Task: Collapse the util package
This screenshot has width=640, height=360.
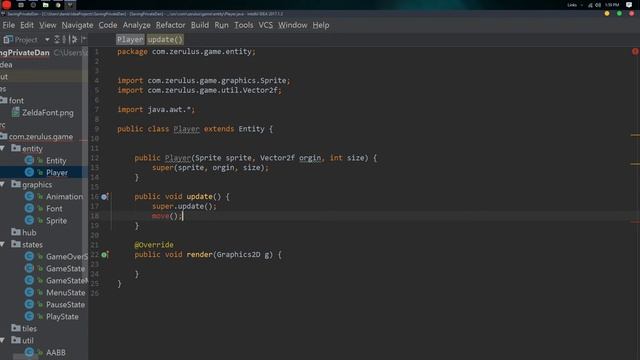Action: pyautogui.click(x=3, y=340)
